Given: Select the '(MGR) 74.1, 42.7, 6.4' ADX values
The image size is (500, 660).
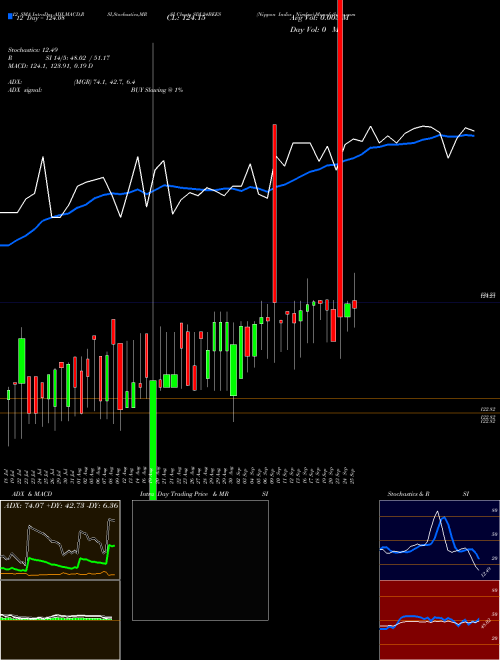Looking at the screenshot, I should coord(104,82).
